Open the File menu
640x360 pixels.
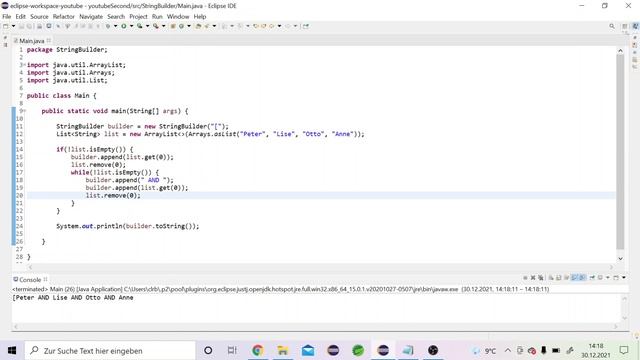coord(7,17)
